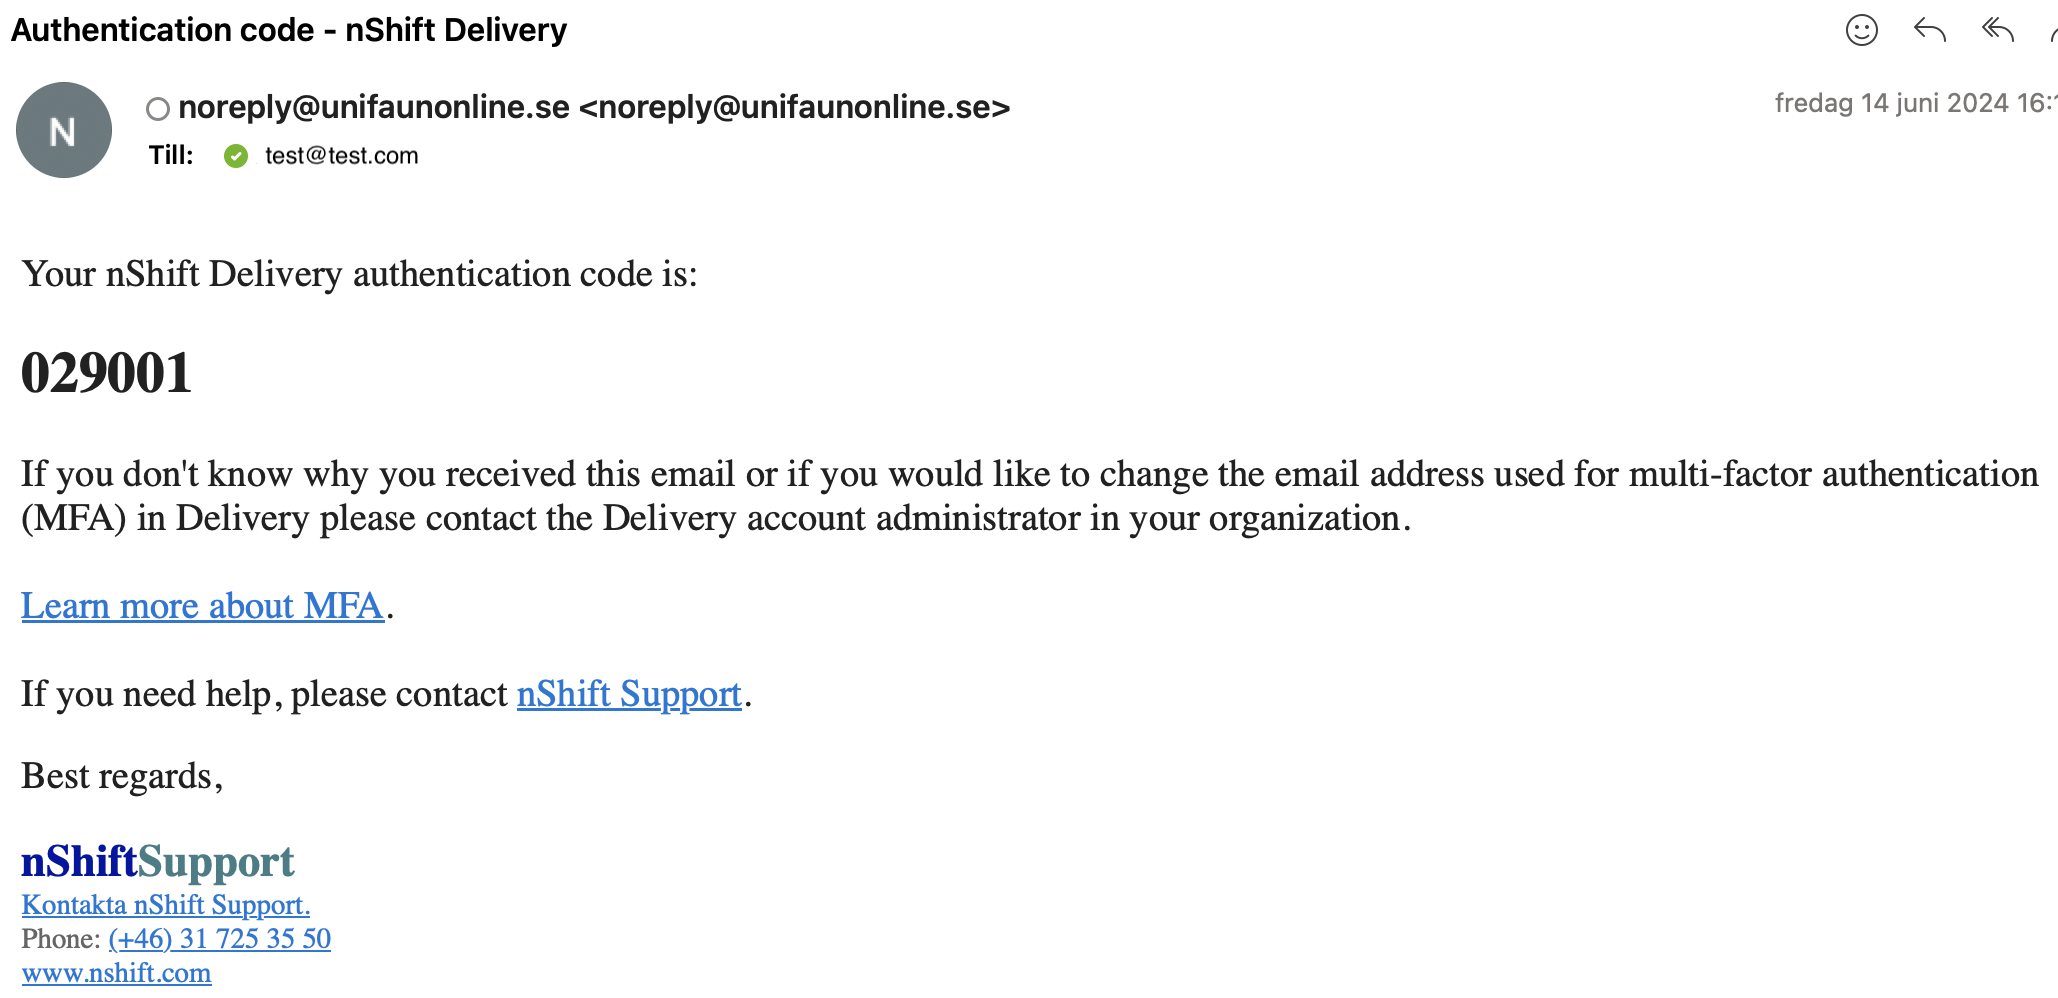This screenshot has height=998, width=2058.
Task: Click the authentication code 029001
Action: click(x=106, y=374)
